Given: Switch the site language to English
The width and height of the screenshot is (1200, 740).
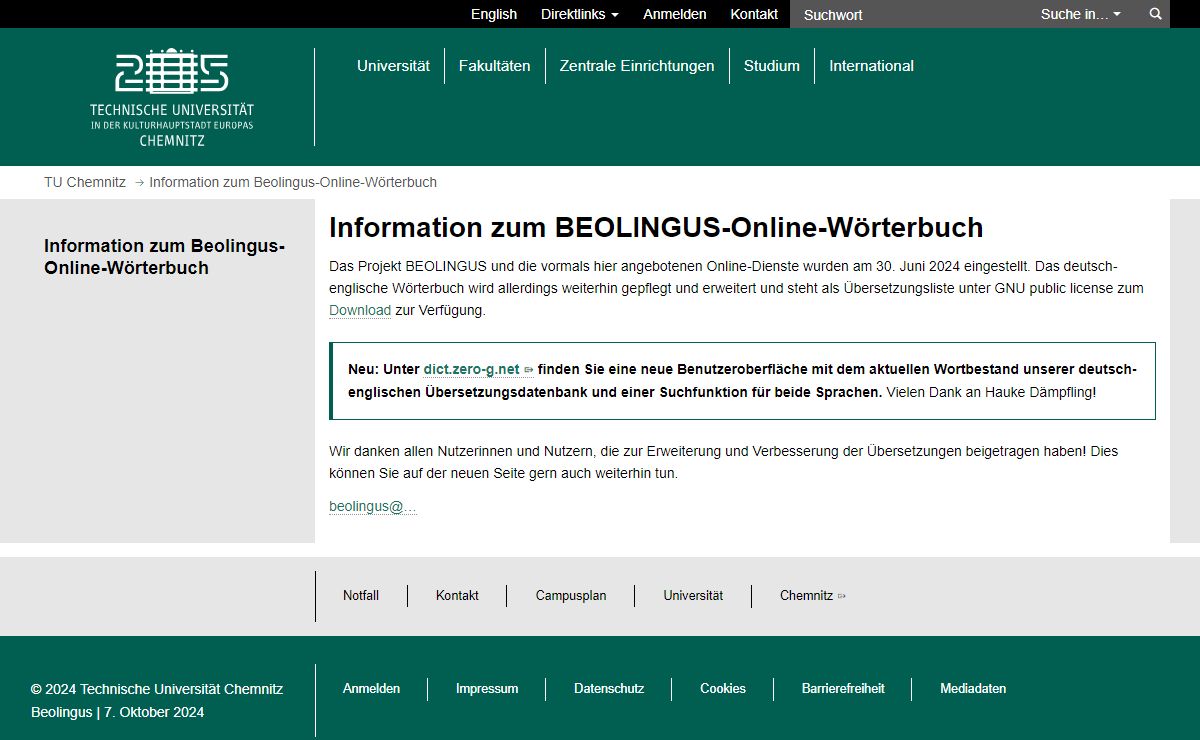Looking at the screenshot, I should coord(494,14).
